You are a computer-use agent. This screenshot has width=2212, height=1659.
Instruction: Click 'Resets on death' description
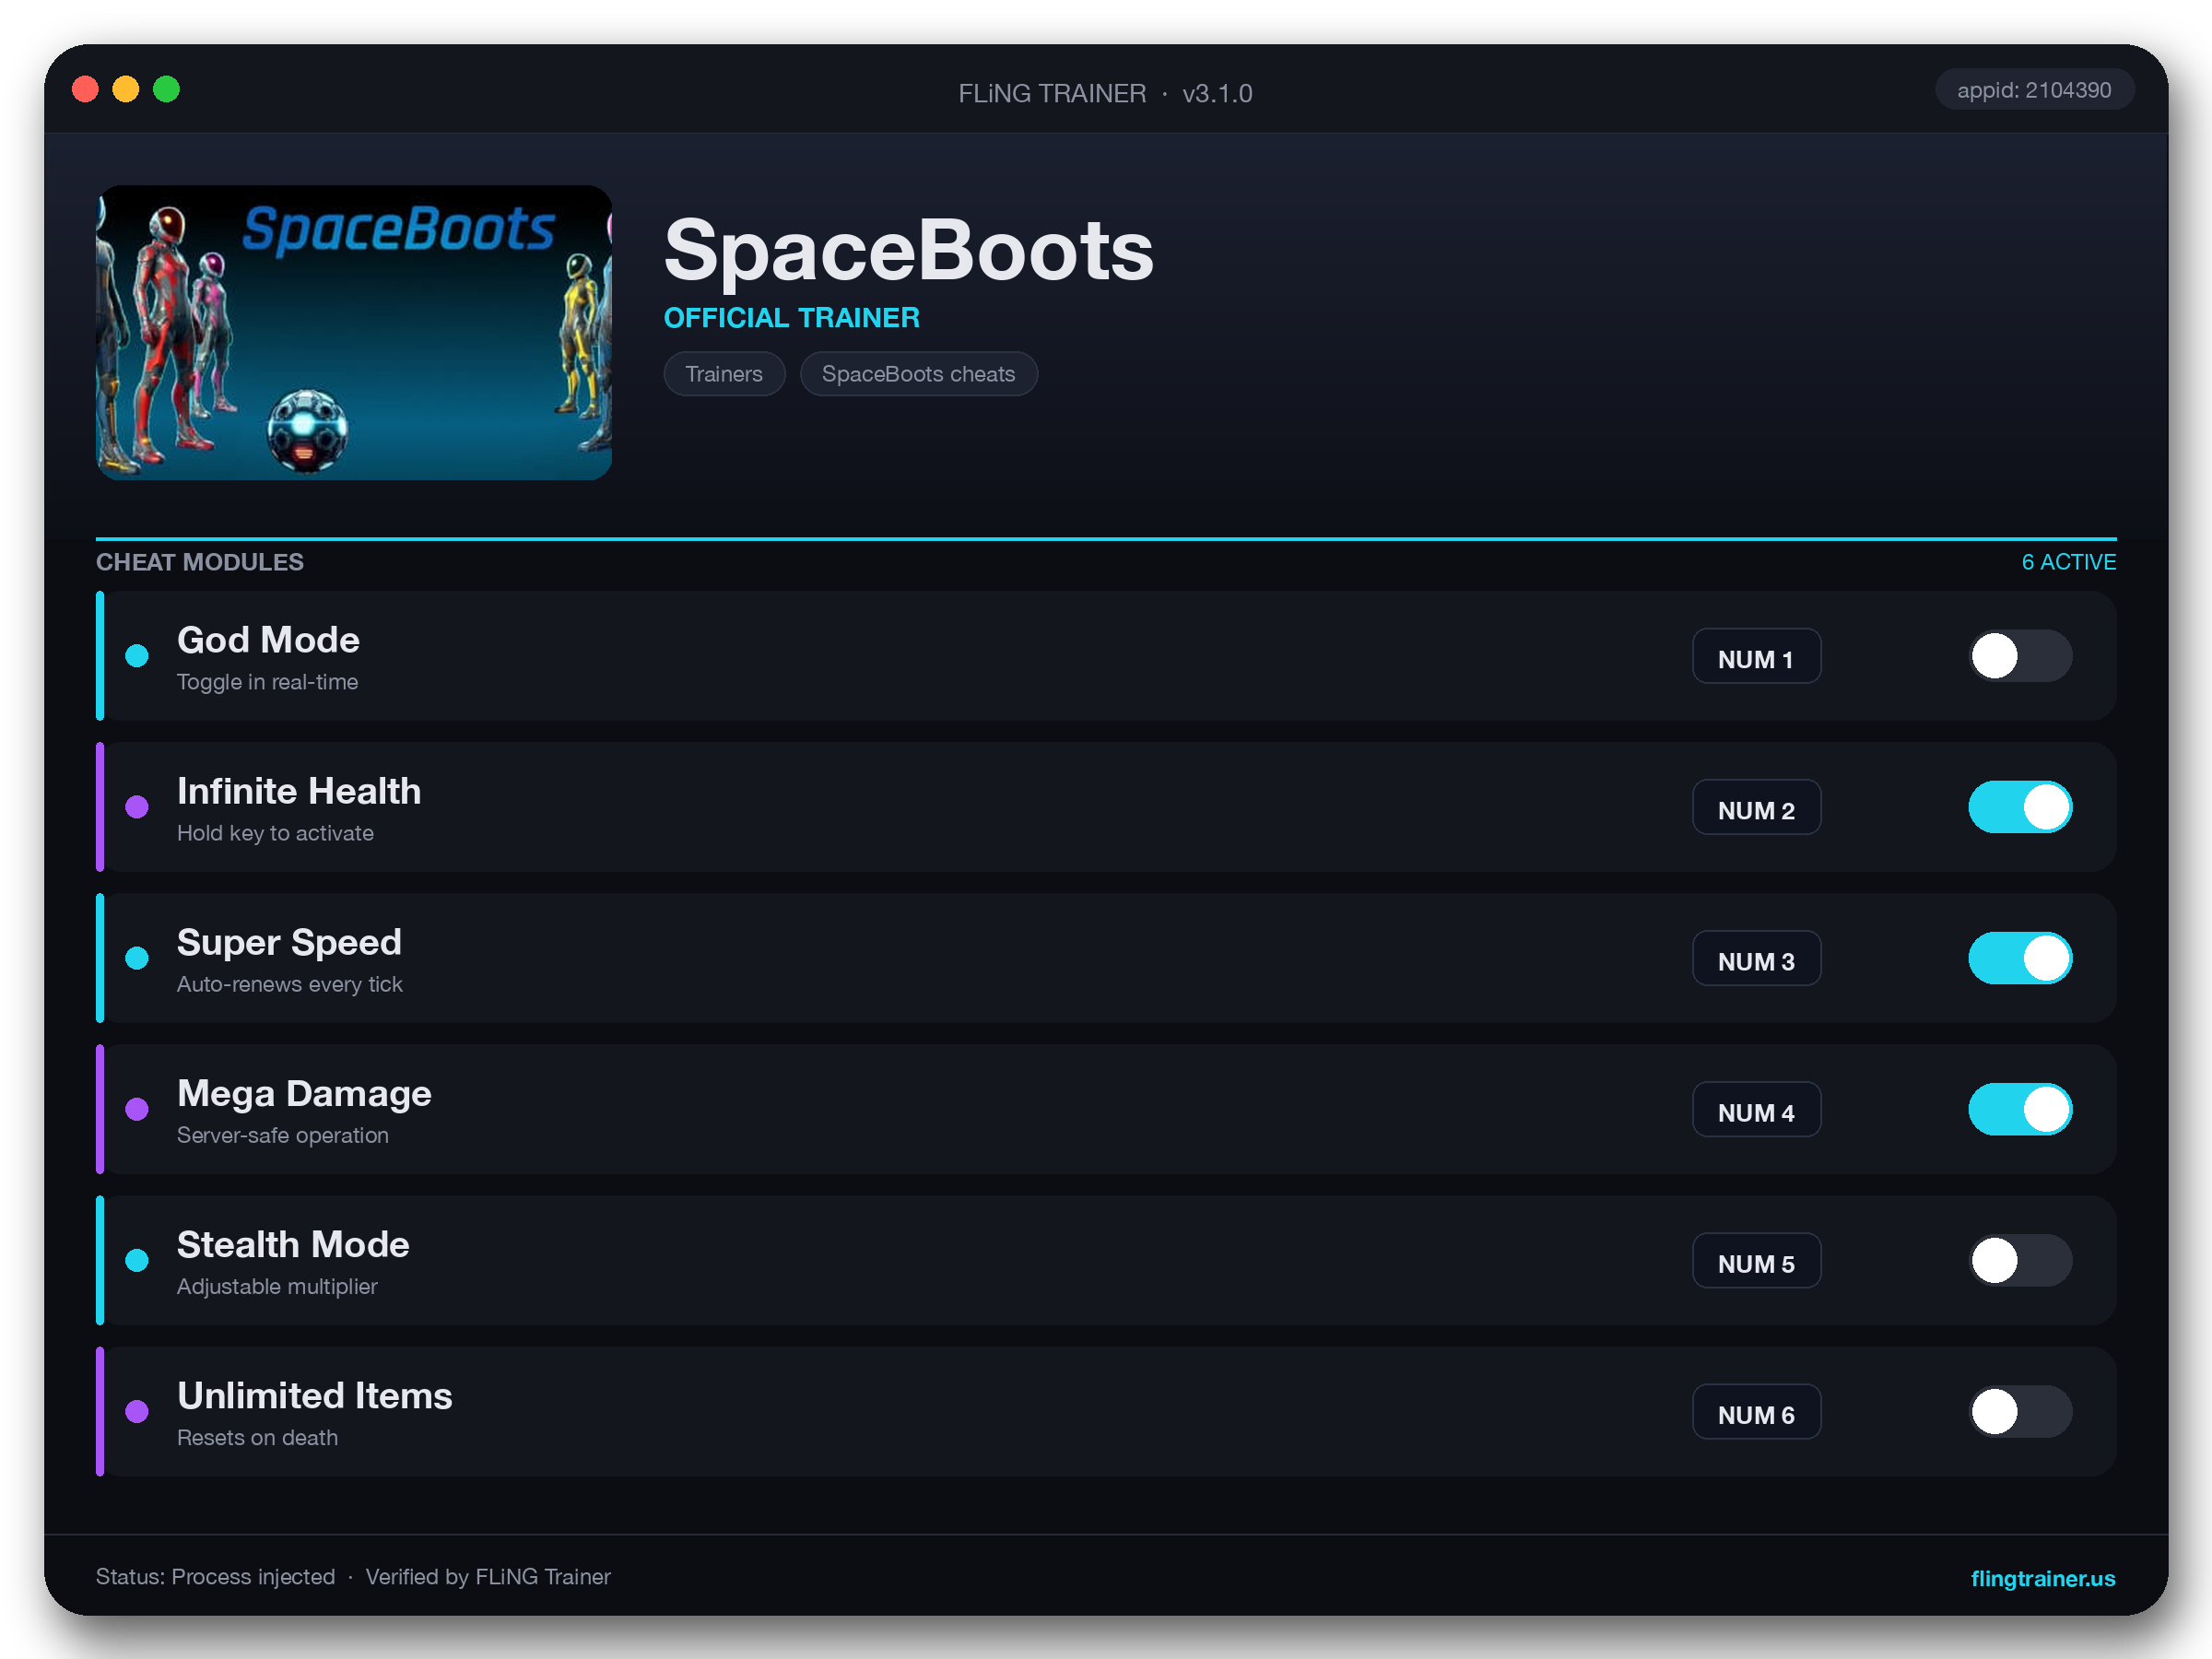pos(257,1437)
